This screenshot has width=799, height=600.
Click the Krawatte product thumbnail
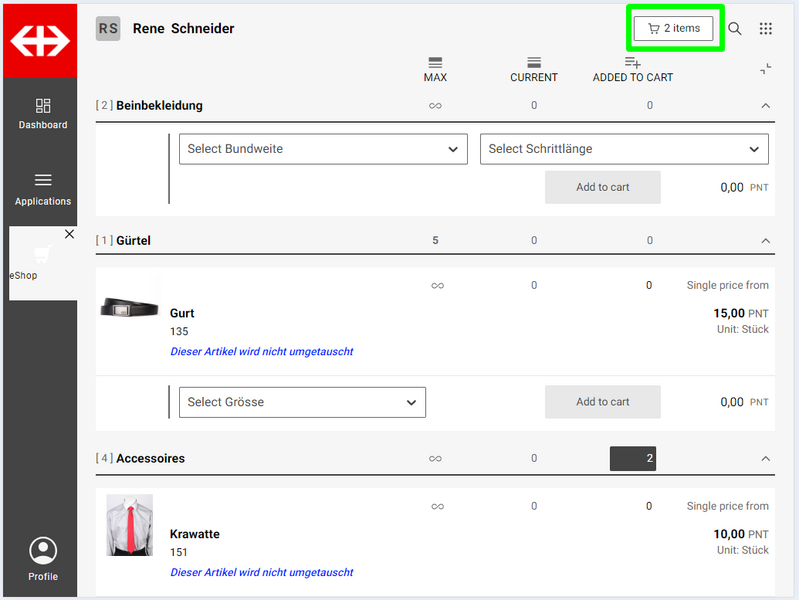pyautogui.click(x=130, y=525)
